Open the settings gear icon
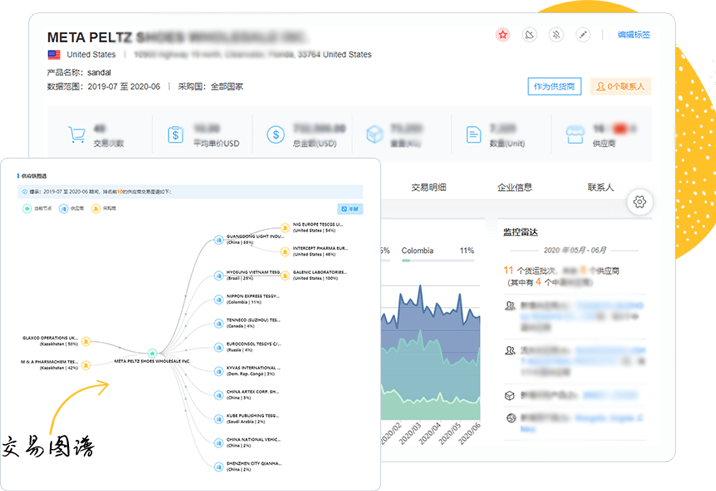716x491 pixels. (640, 202)
